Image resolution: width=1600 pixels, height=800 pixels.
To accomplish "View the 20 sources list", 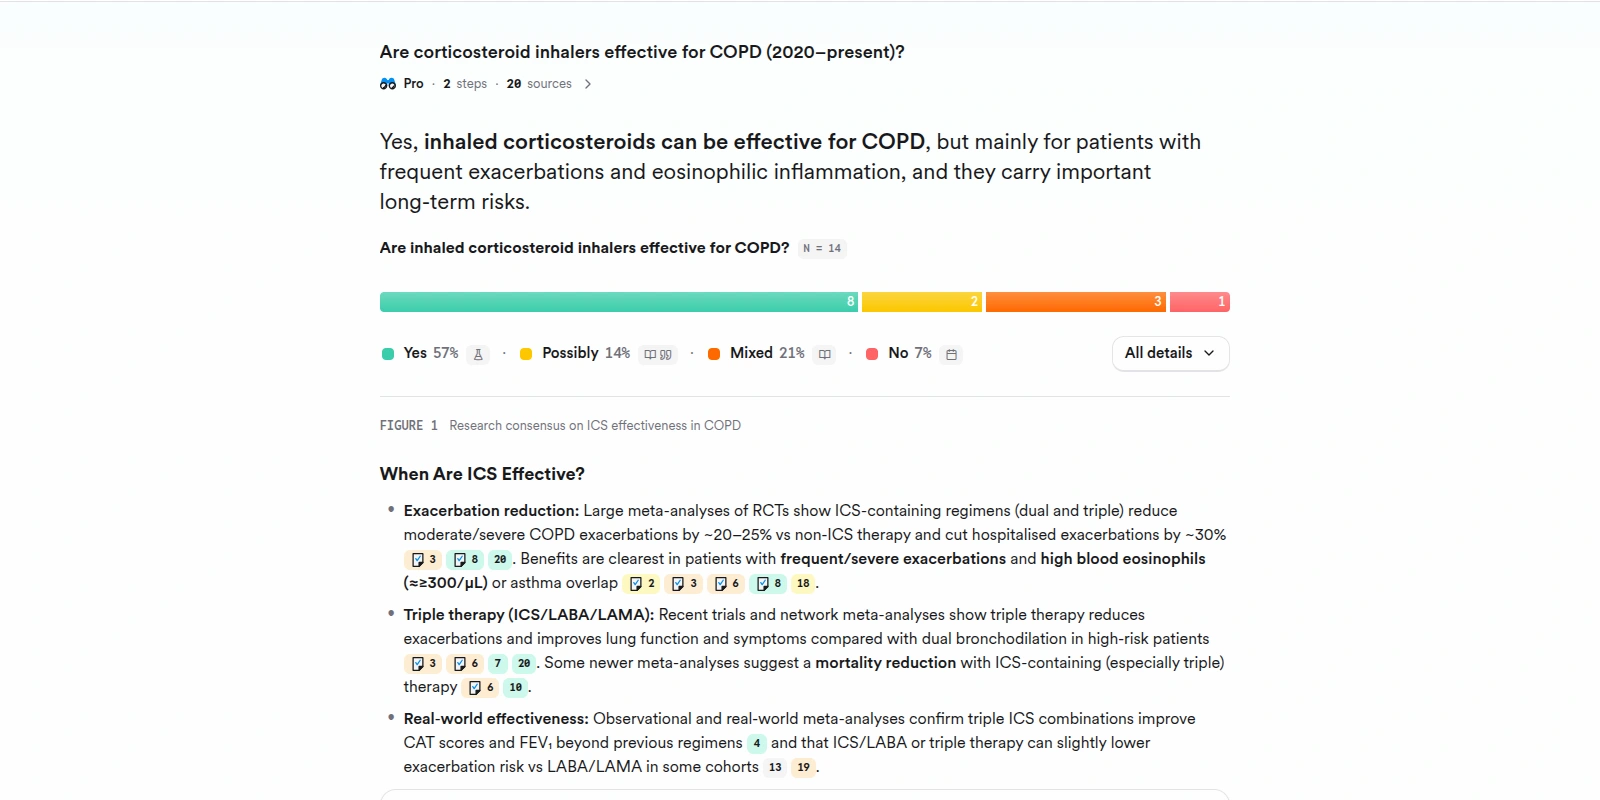I will (539, 84).
